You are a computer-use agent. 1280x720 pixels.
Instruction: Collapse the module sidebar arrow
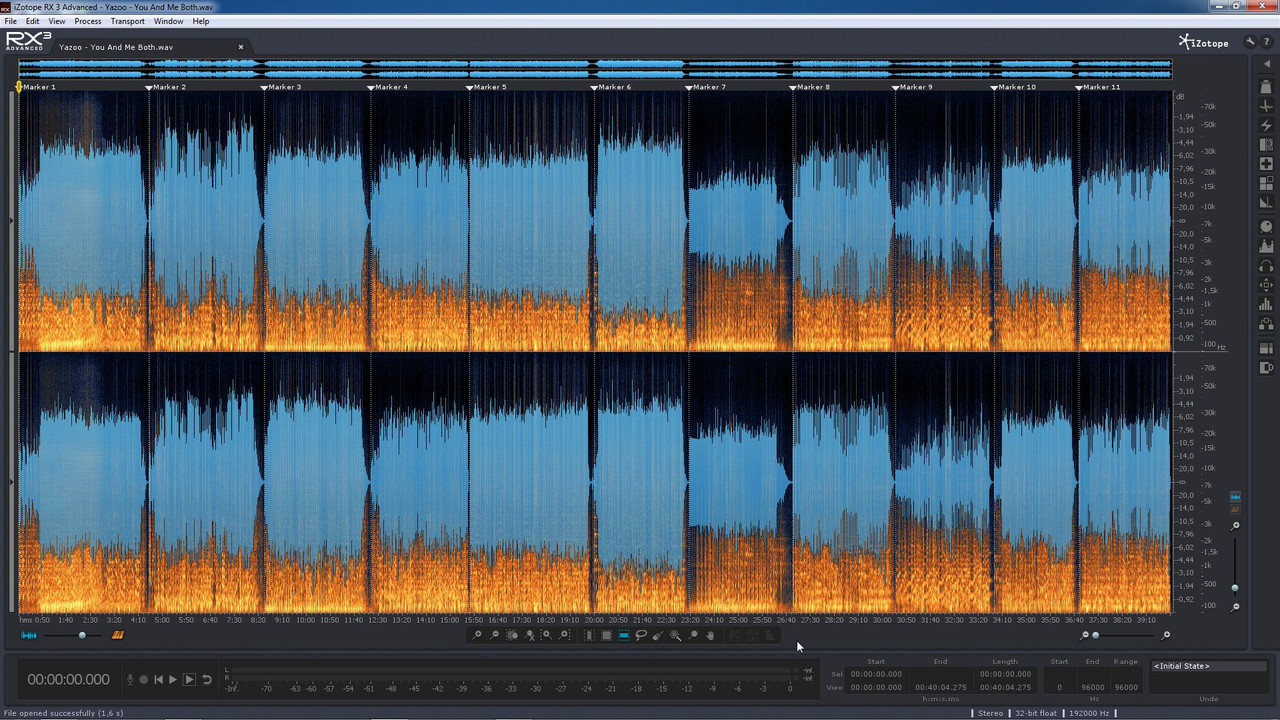click(1266, 64)
